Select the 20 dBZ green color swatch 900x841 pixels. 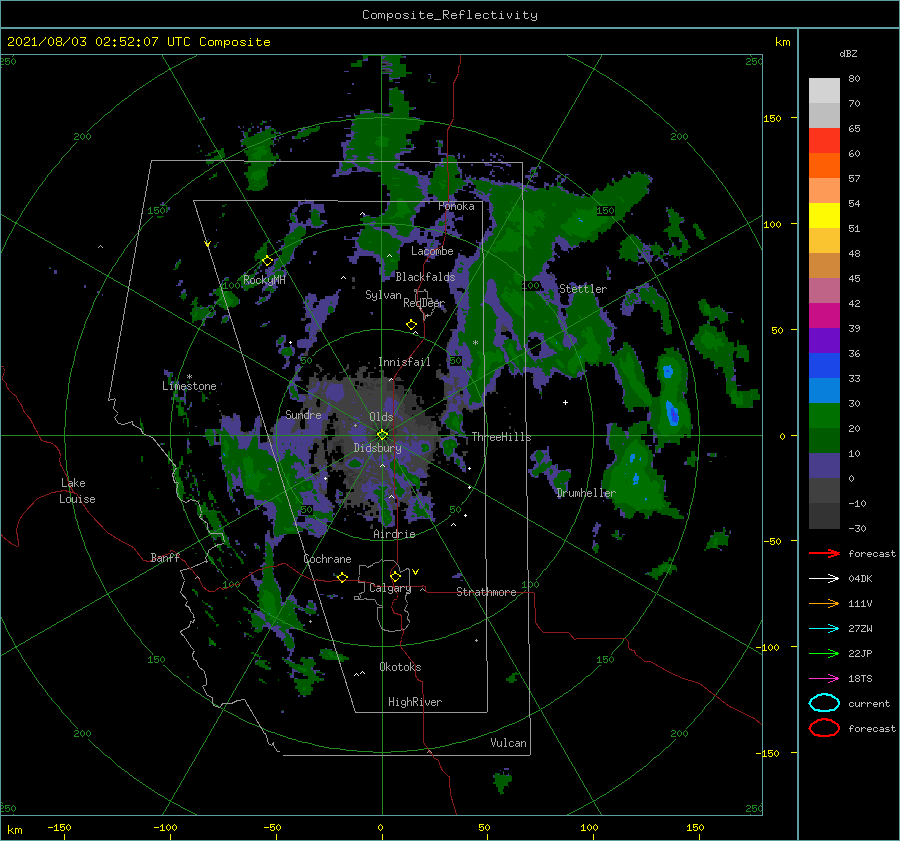824,416
